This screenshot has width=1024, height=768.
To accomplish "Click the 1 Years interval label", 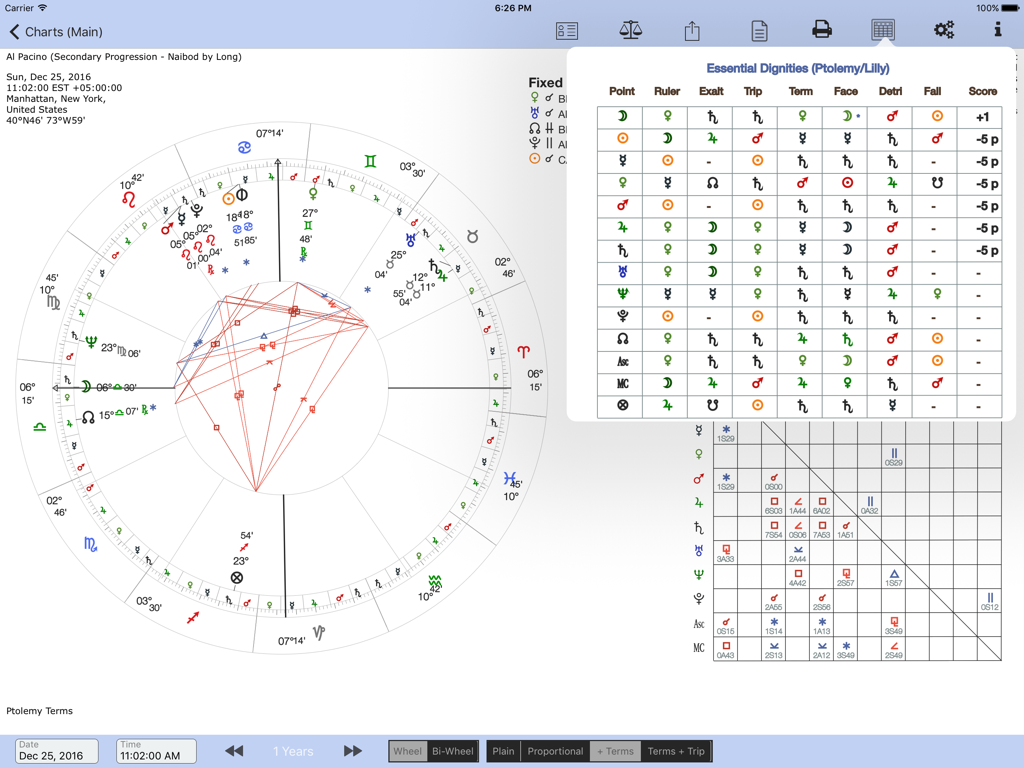I will coord(292,750).
